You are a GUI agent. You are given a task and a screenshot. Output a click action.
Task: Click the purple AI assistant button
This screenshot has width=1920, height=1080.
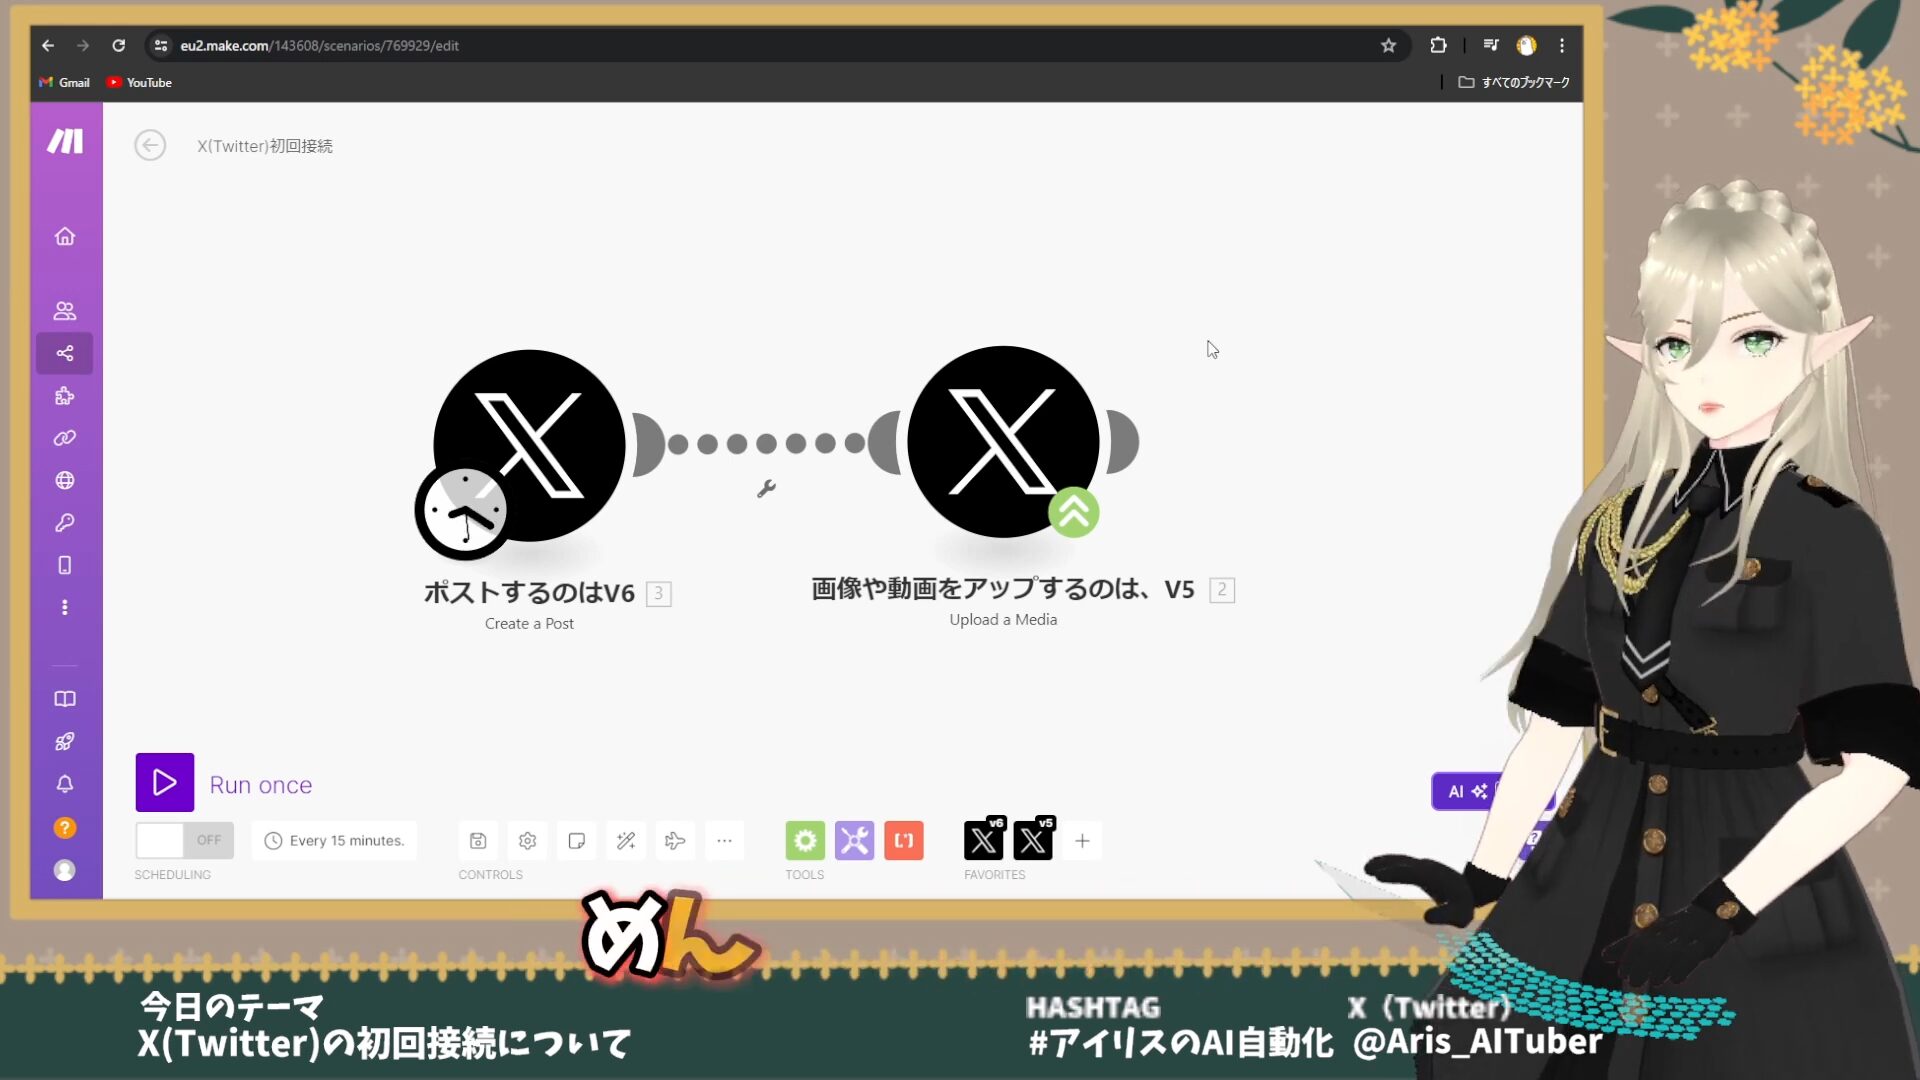click(1467, 791)
